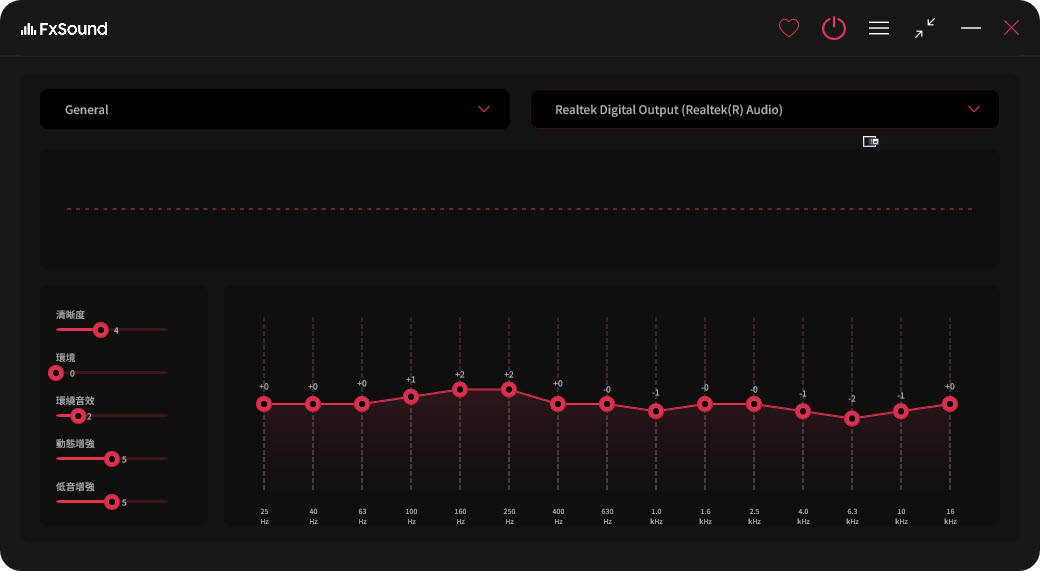
Task: Expand the General preset dropdown
Action: pos(274,109)
